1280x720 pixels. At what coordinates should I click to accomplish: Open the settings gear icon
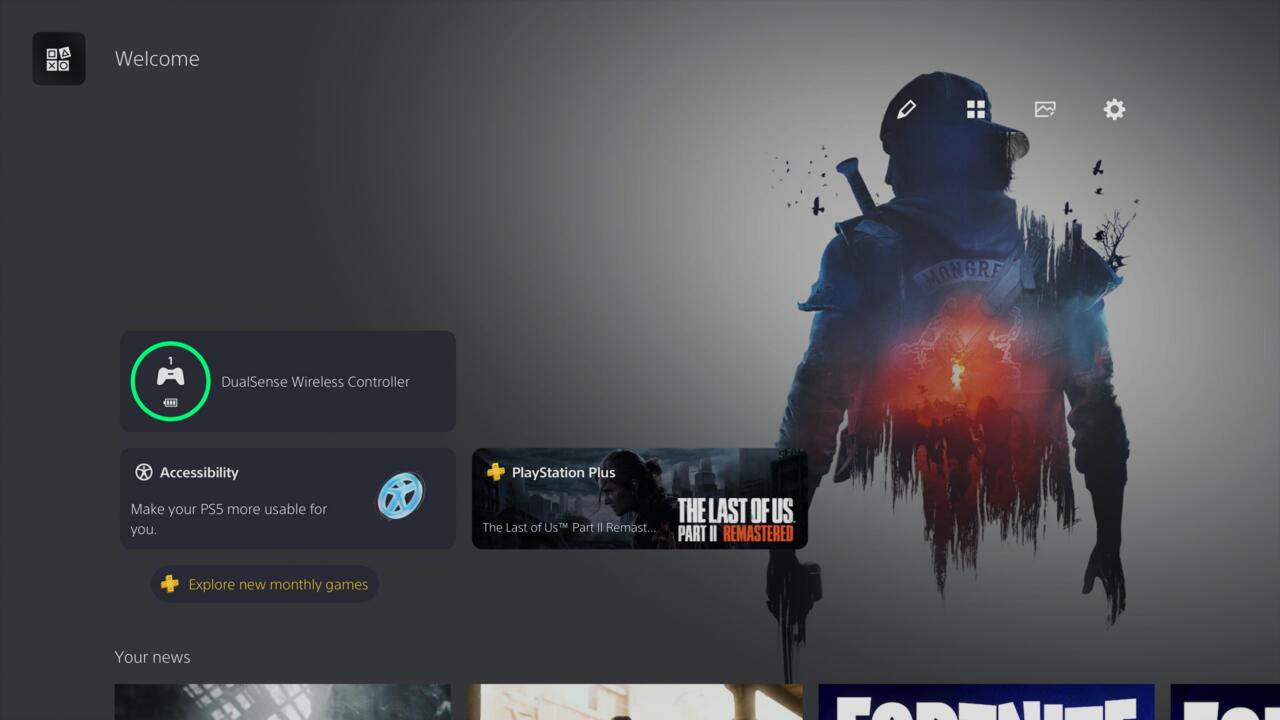point(1114,110)
